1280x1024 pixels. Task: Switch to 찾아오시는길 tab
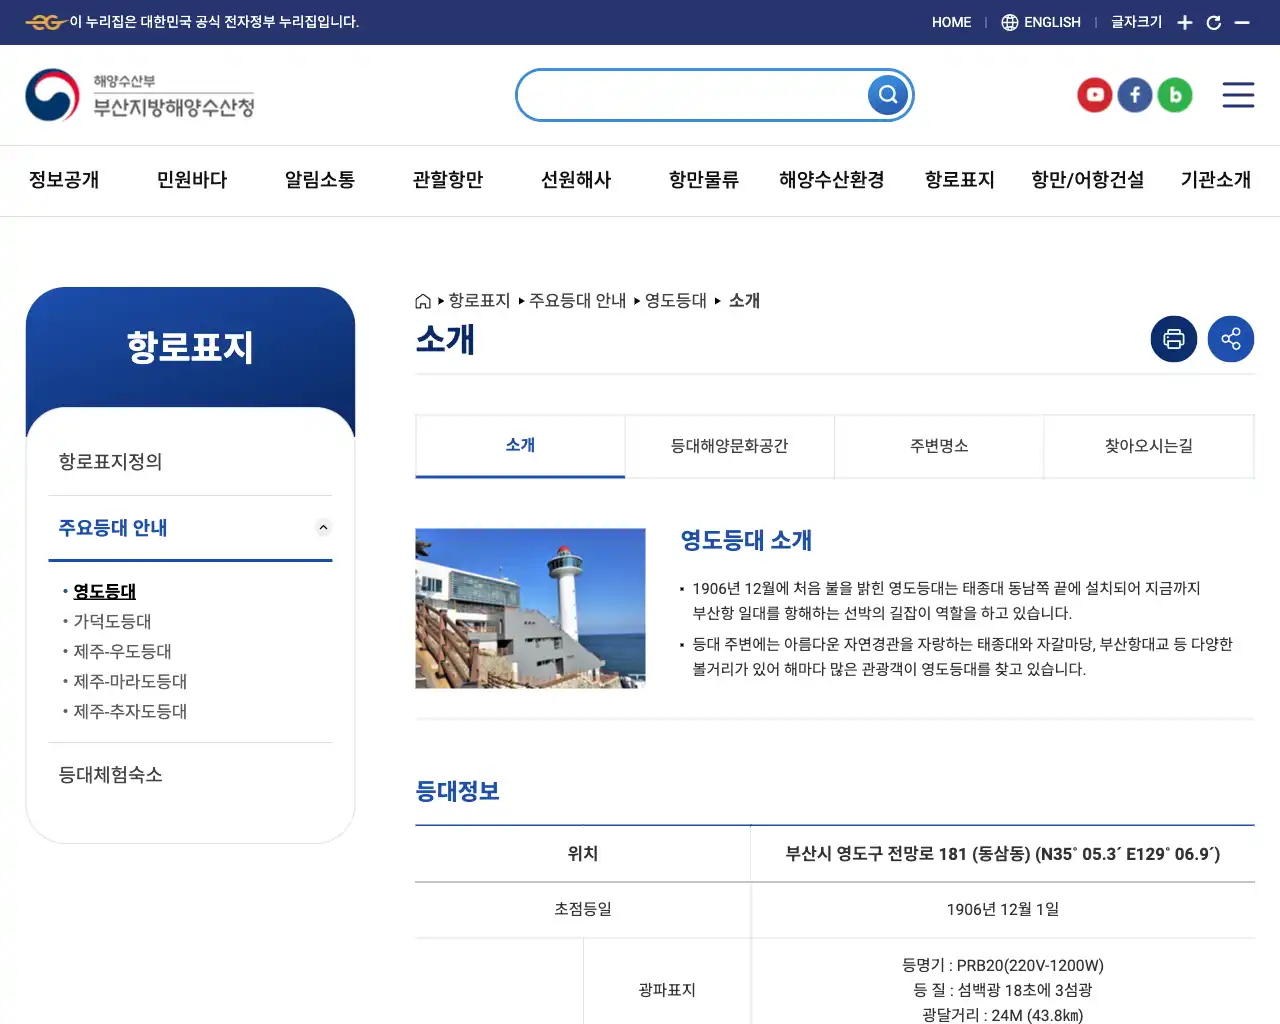[x=1149, y=446]
